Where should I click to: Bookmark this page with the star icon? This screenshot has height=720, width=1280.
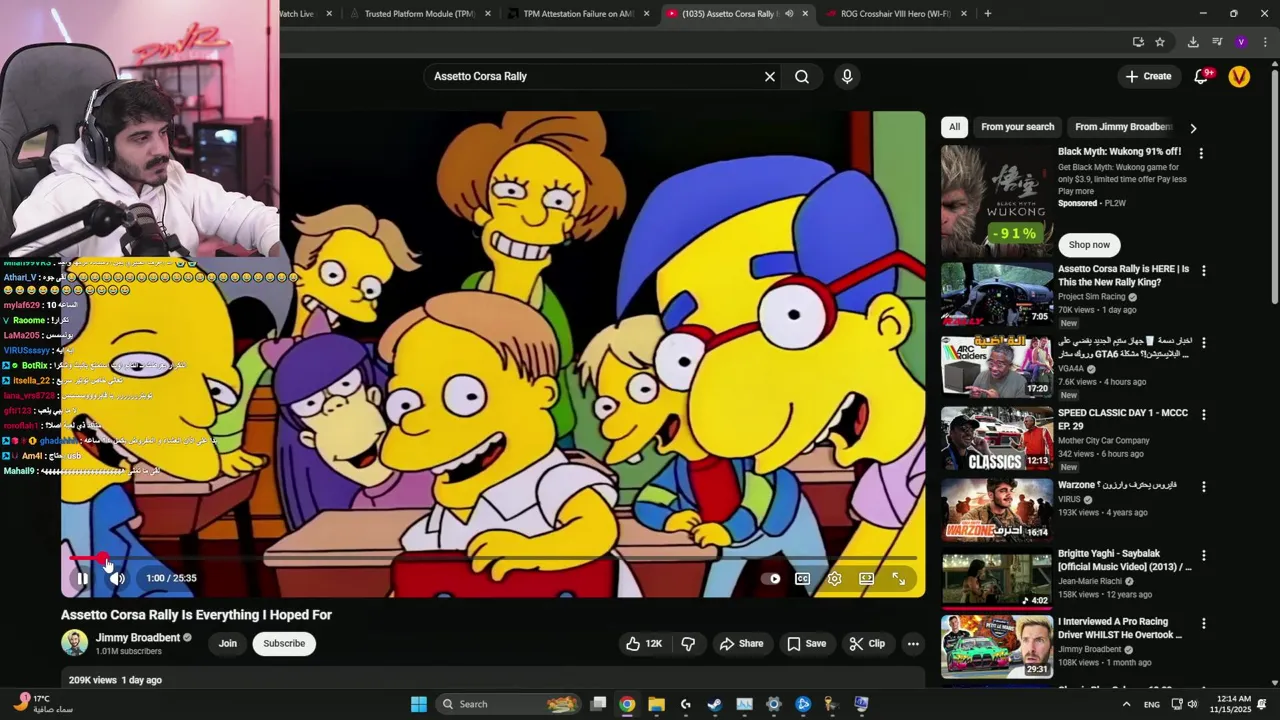point(1160,42)
